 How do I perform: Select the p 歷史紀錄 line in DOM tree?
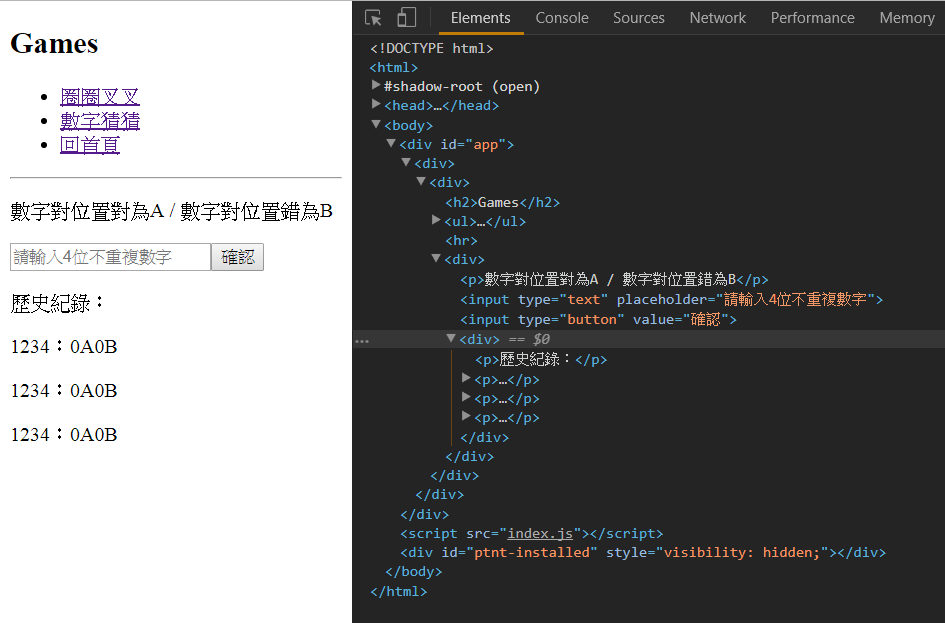click(541, 360)
